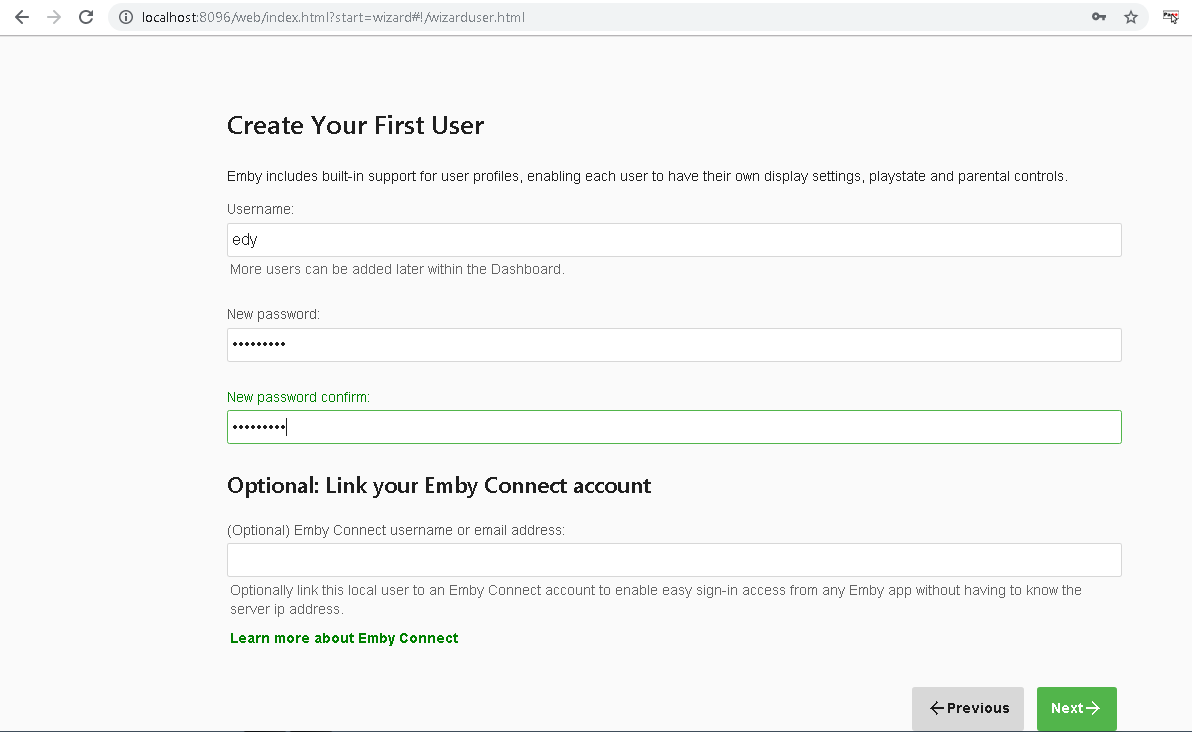Select the New password confirm input box
1192x732 pixels.
click(x=673, y=427)
